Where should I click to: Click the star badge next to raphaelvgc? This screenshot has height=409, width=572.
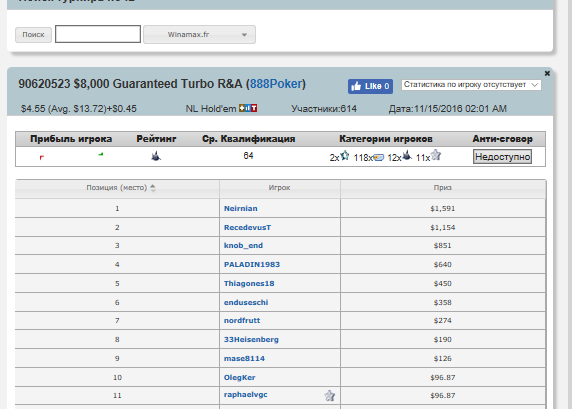coord(330,396)
